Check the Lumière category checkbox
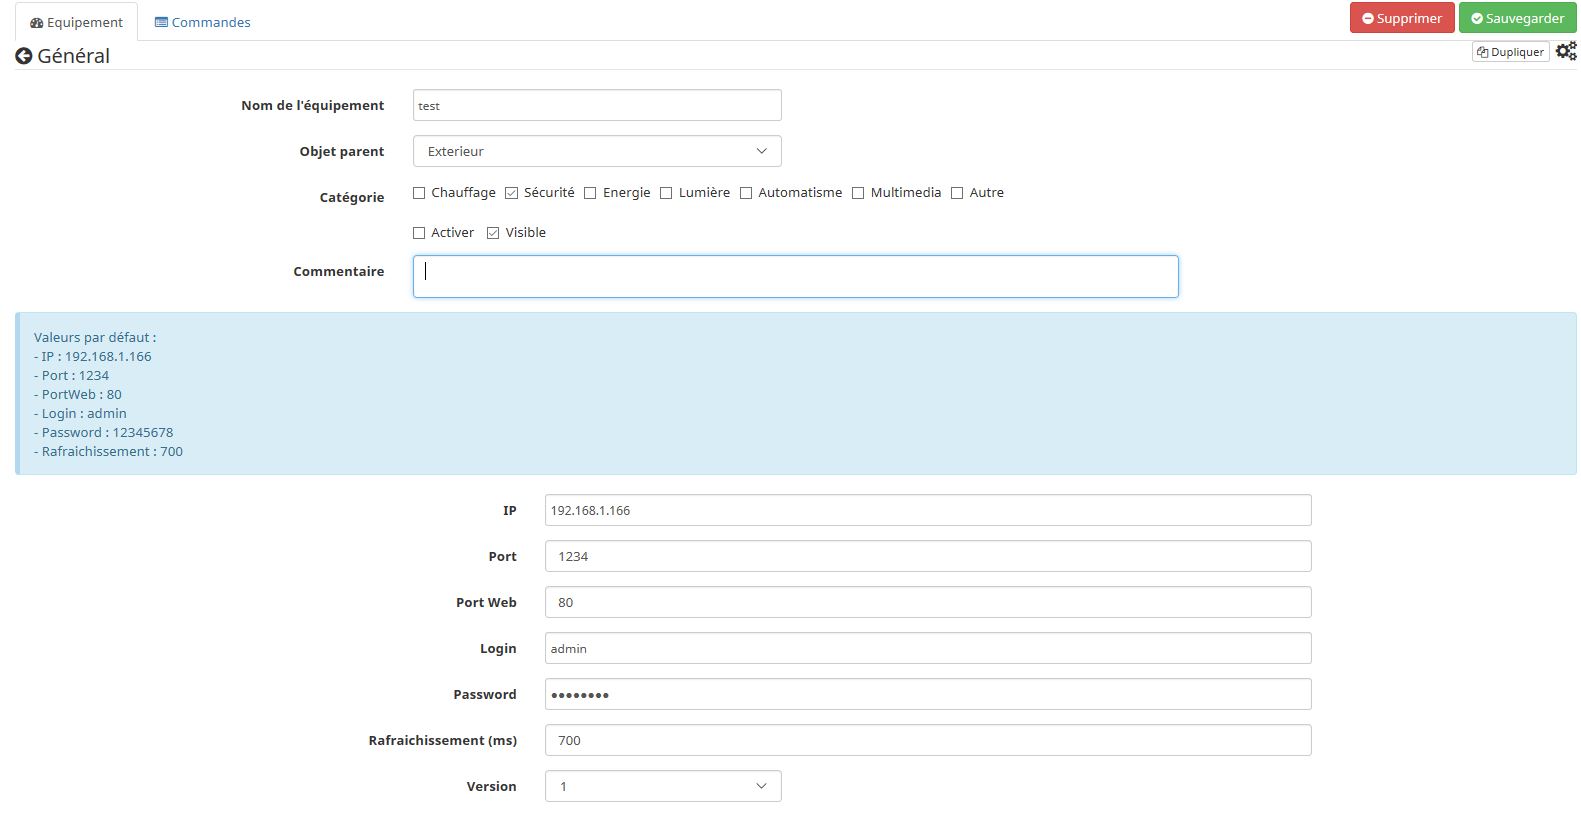This screenshot has height=813, width=1581. click(666, 193)
